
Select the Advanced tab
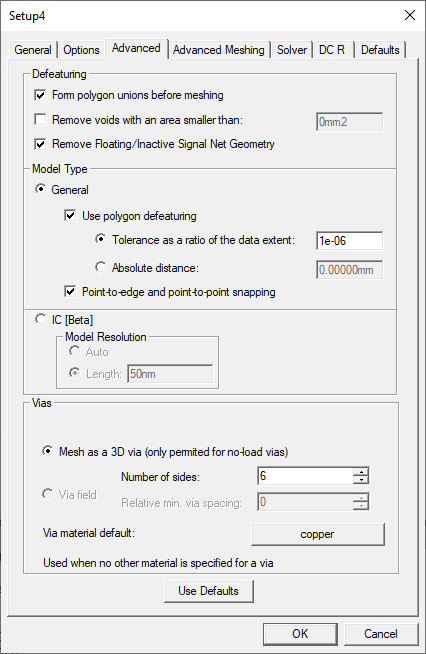pyautogui.click(x=136, y=48)
